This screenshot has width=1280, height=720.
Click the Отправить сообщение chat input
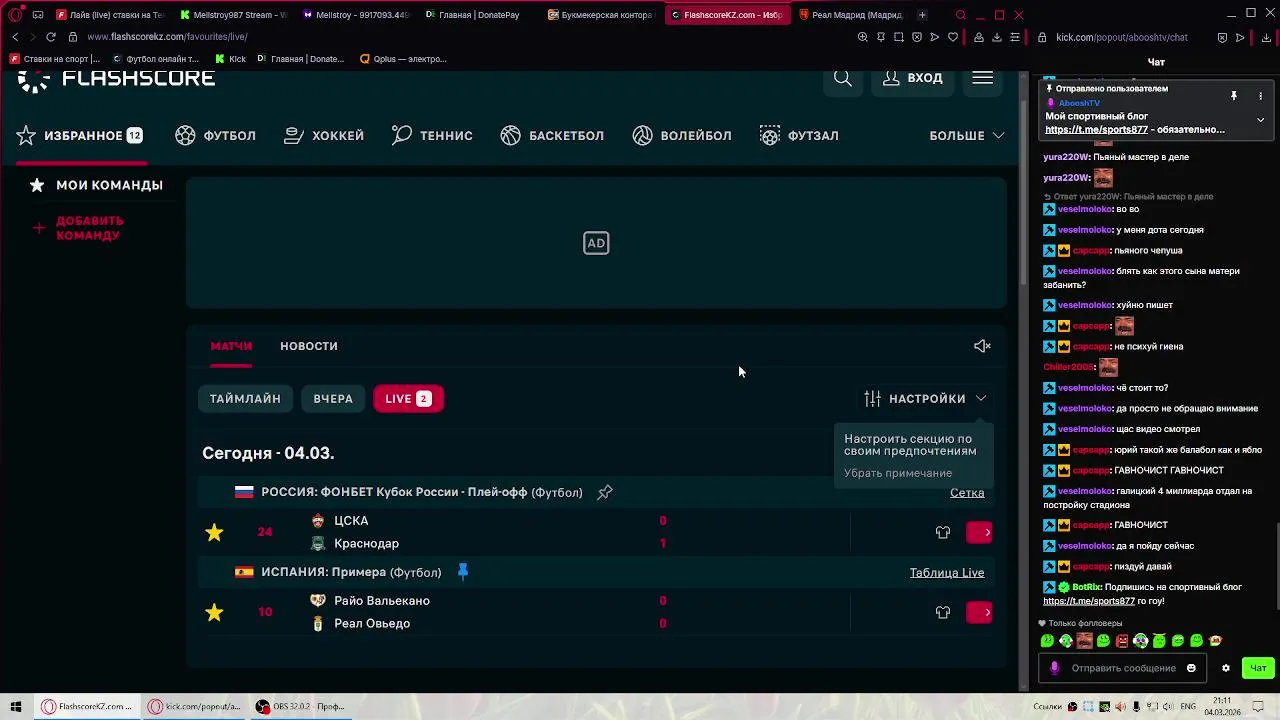tap(1123, 668)
